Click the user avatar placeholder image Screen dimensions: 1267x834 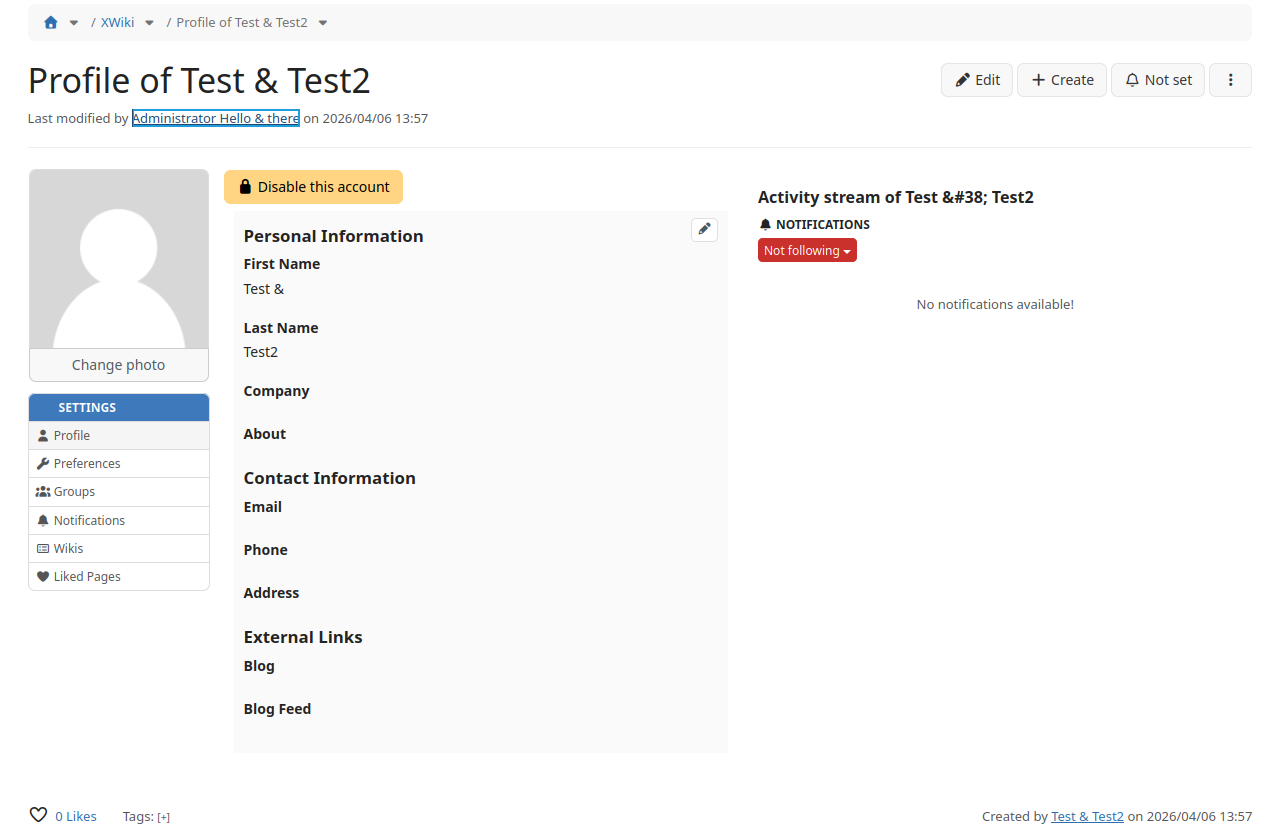pos(119,259)
